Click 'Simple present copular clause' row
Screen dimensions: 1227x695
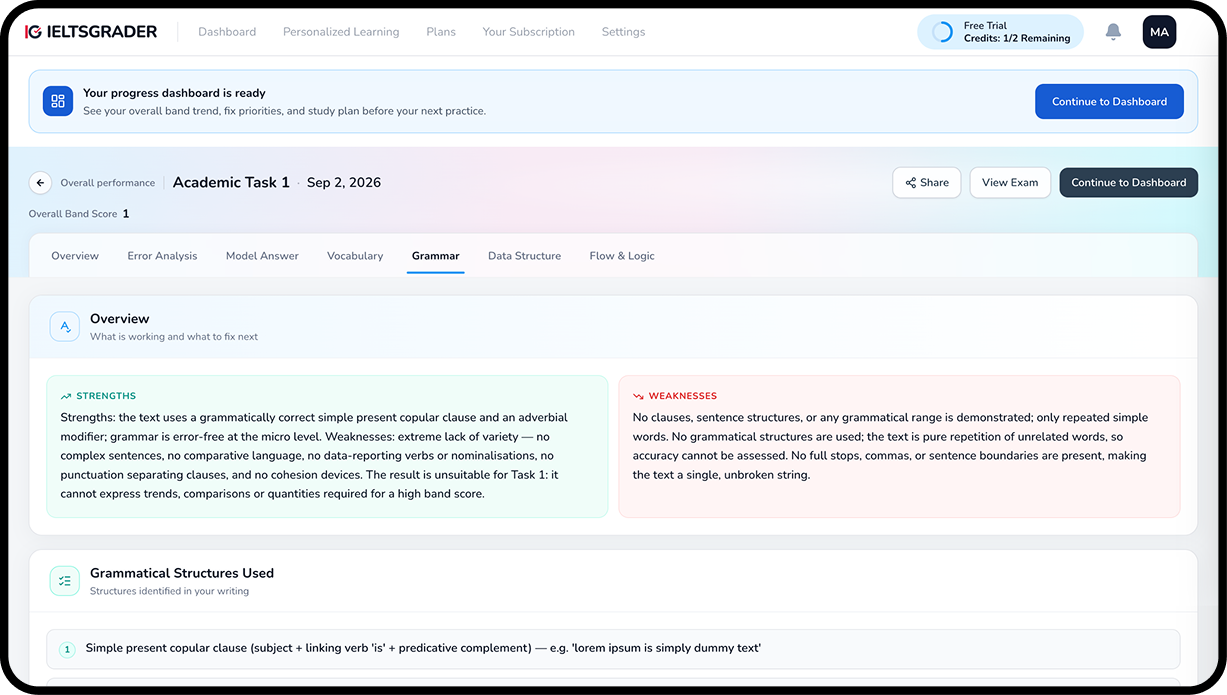pyautogui.click(x=613, y=649)
